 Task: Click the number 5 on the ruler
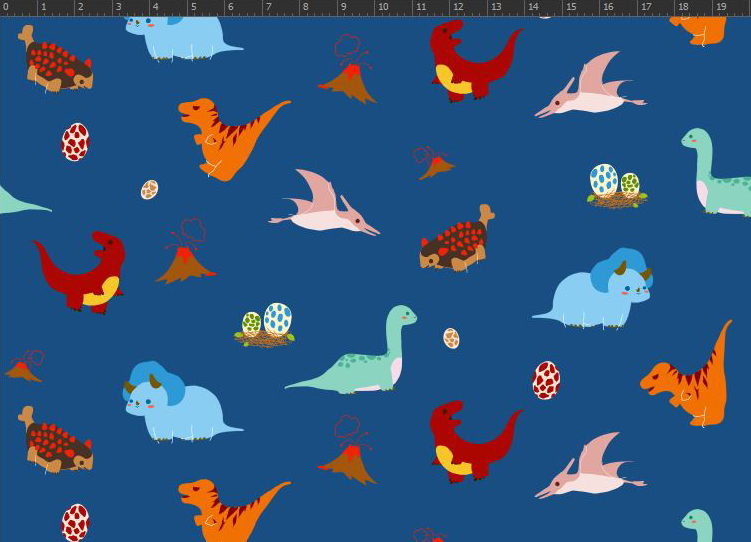(x=193, y=7)
